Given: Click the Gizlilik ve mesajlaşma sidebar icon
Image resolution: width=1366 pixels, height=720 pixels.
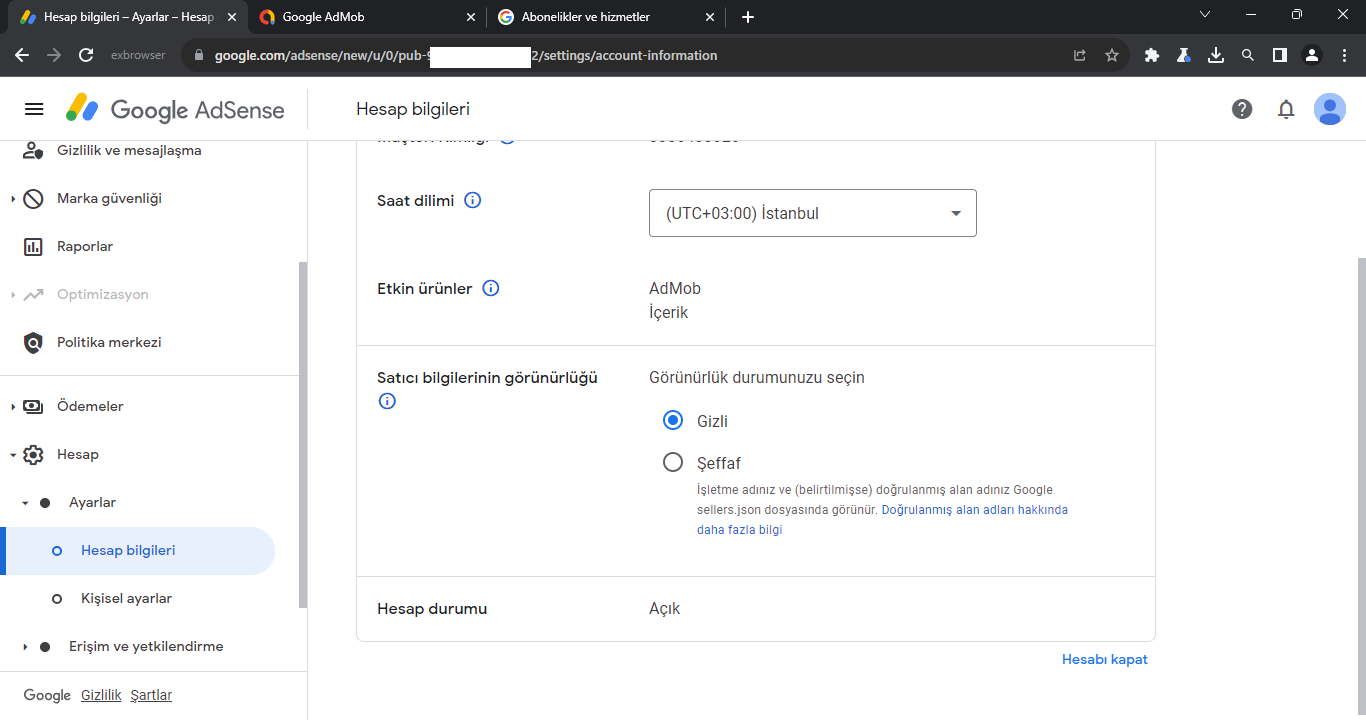Looking at the screenshot, I should click(x=33, y=151).
